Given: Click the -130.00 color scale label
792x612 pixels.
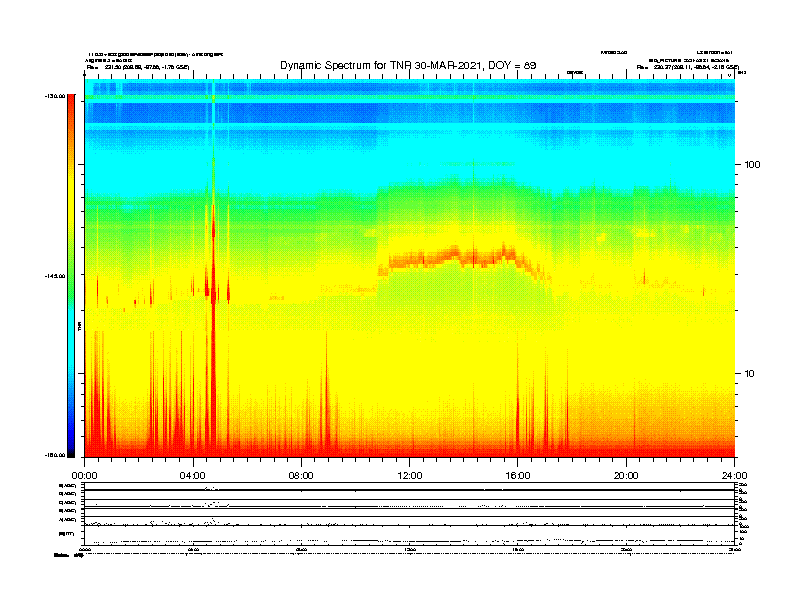Looking at the screenshot, I should [x=55, y=96].
